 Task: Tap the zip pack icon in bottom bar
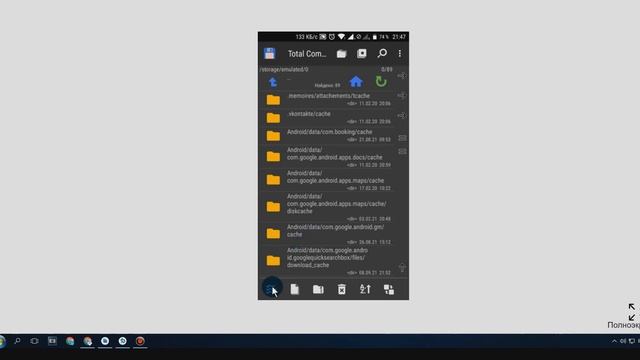(x=318, y=289)
